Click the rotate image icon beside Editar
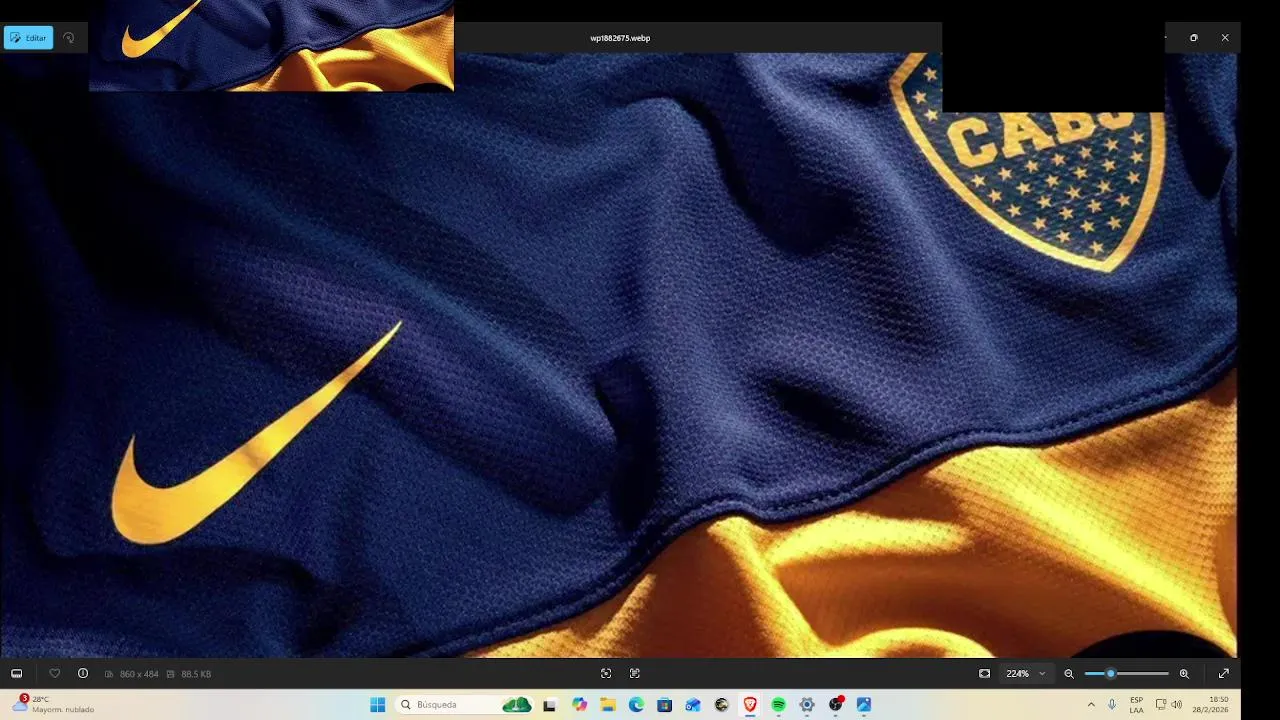 [69, 38]
